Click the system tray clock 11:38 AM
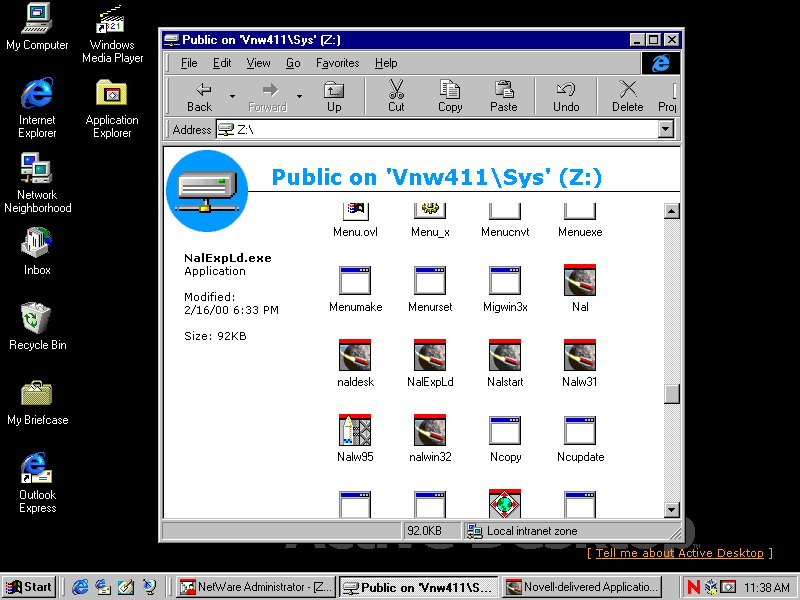 click(766, 588)
